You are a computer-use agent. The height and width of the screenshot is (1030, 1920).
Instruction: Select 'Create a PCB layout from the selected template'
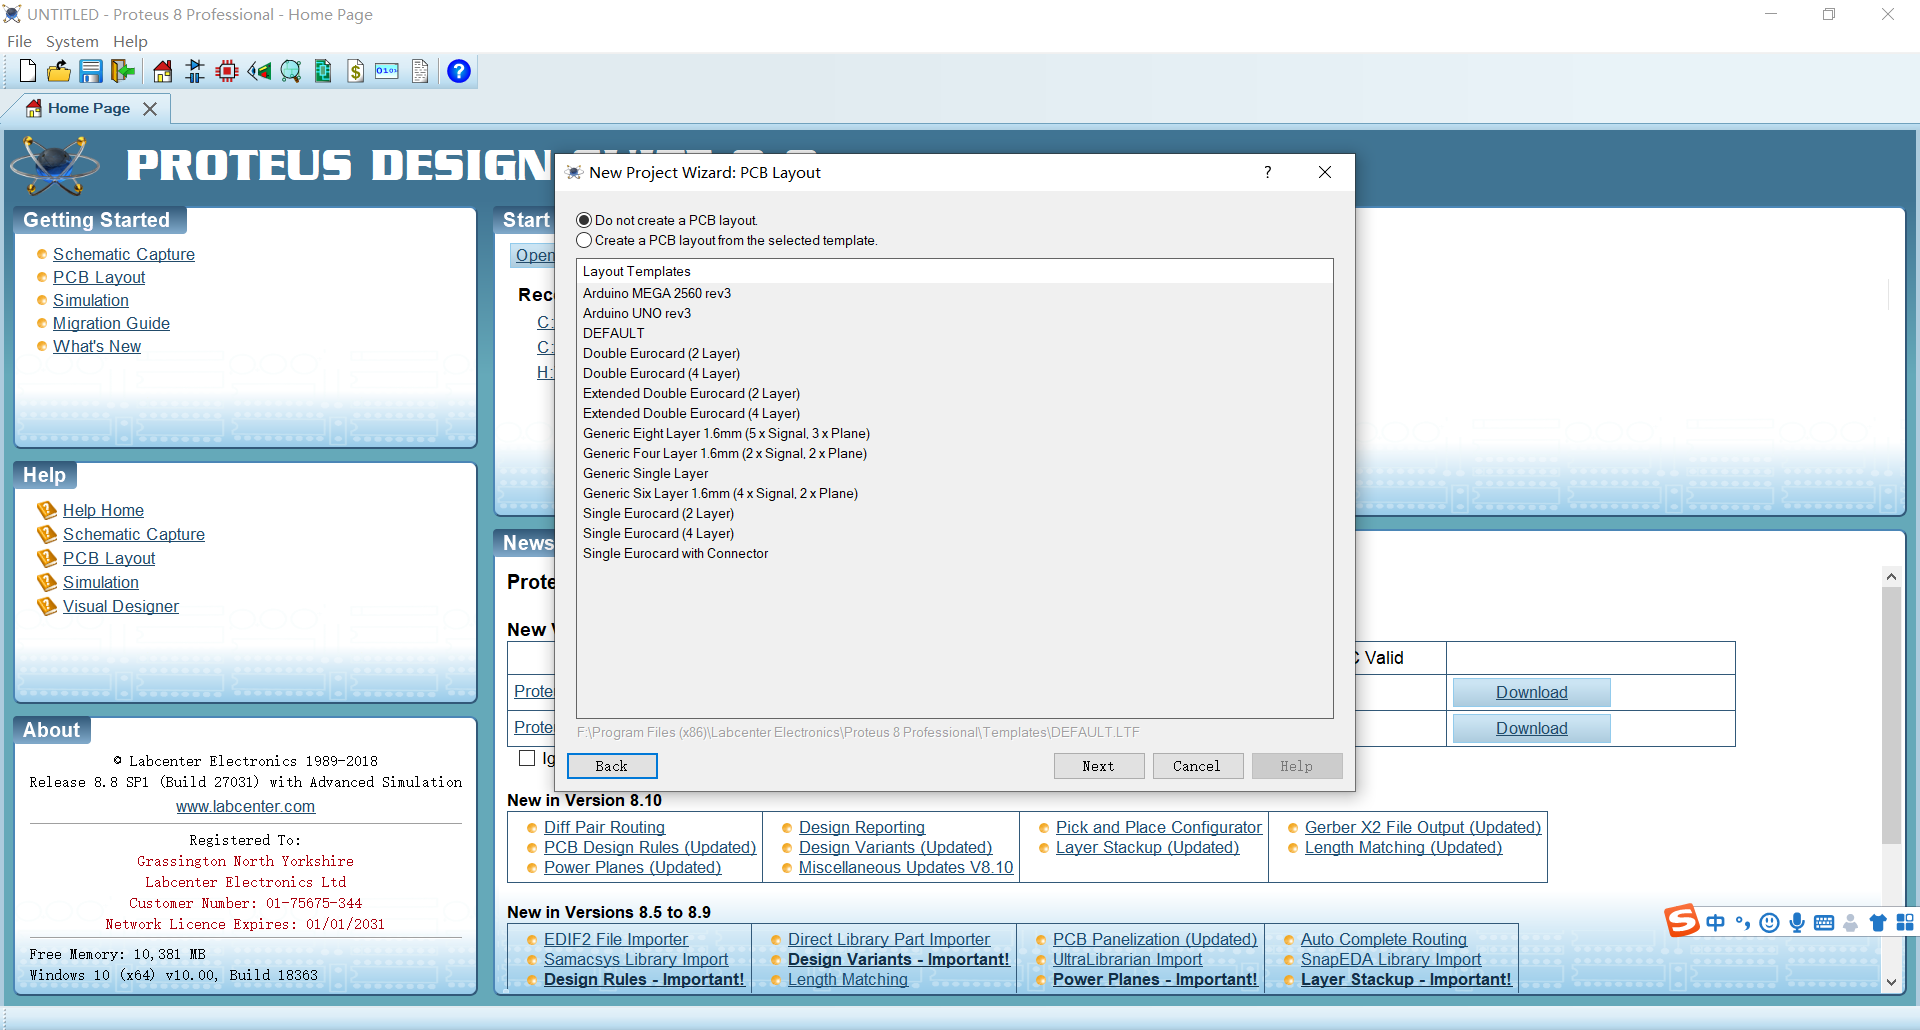584,240
